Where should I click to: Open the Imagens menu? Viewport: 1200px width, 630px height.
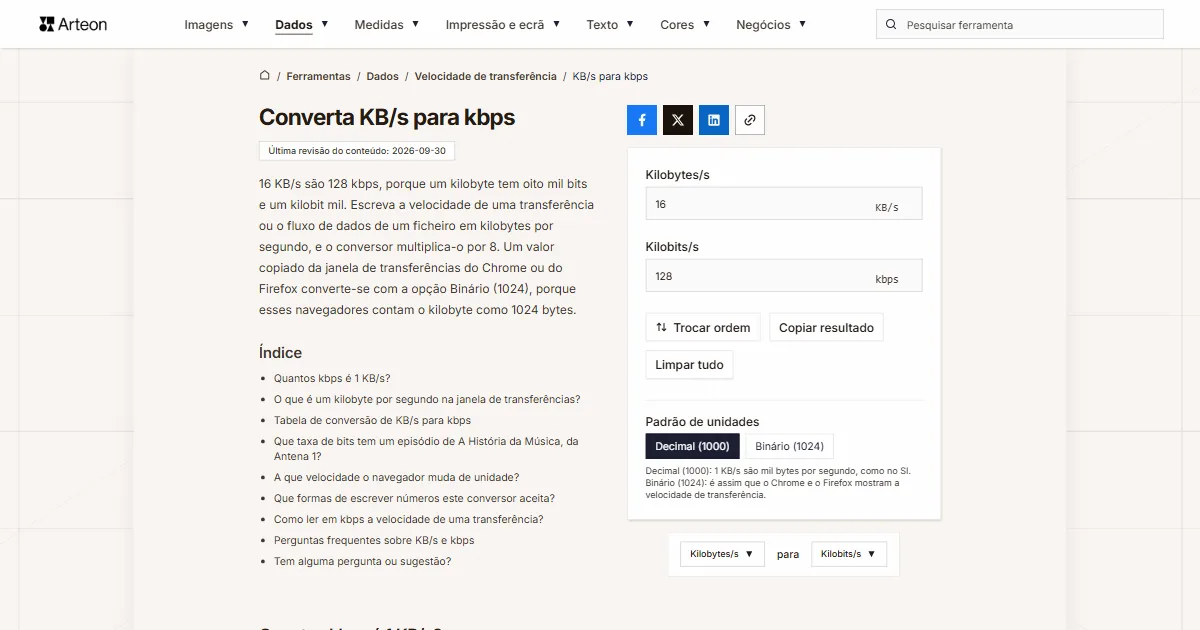(217, 25)
